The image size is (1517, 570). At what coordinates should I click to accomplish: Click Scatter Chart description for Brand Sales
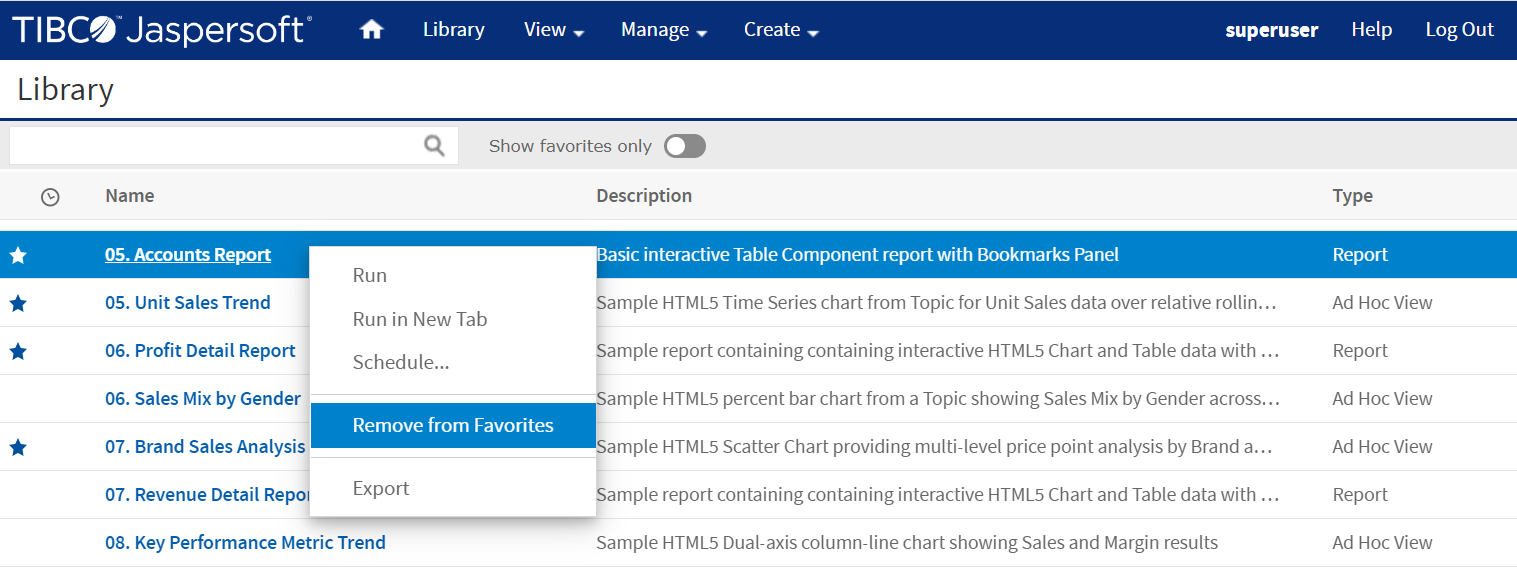click(x=934, y=447)
